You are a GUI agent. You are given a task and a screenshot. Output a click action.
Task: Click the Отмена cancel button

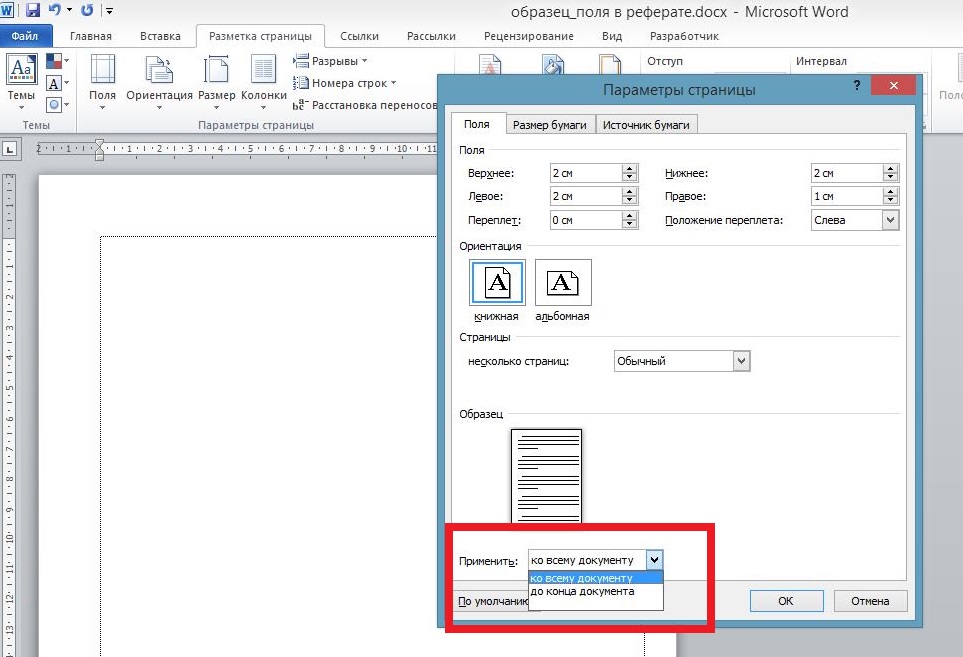(x=870, y=601)
